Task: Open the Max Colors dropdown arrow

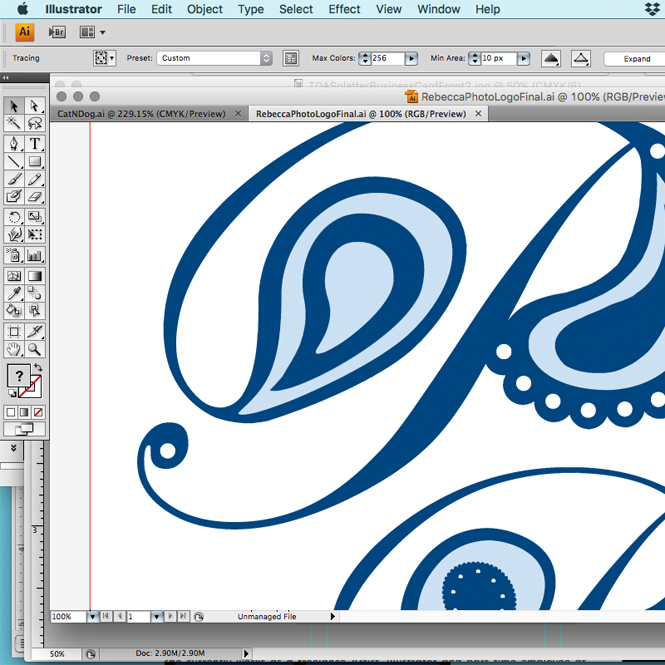Action: pyautogui.click(x=411, y=59)
